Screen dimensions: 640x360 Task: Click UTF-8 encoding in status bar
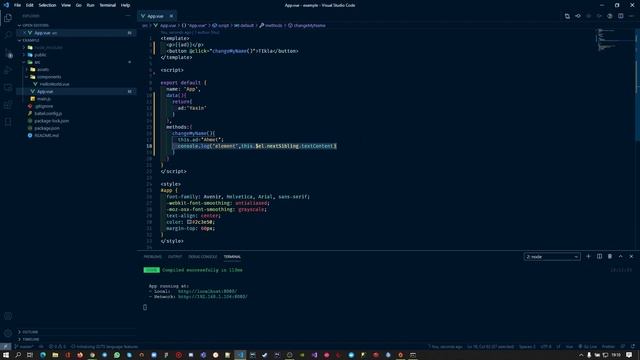pos(546,347)
